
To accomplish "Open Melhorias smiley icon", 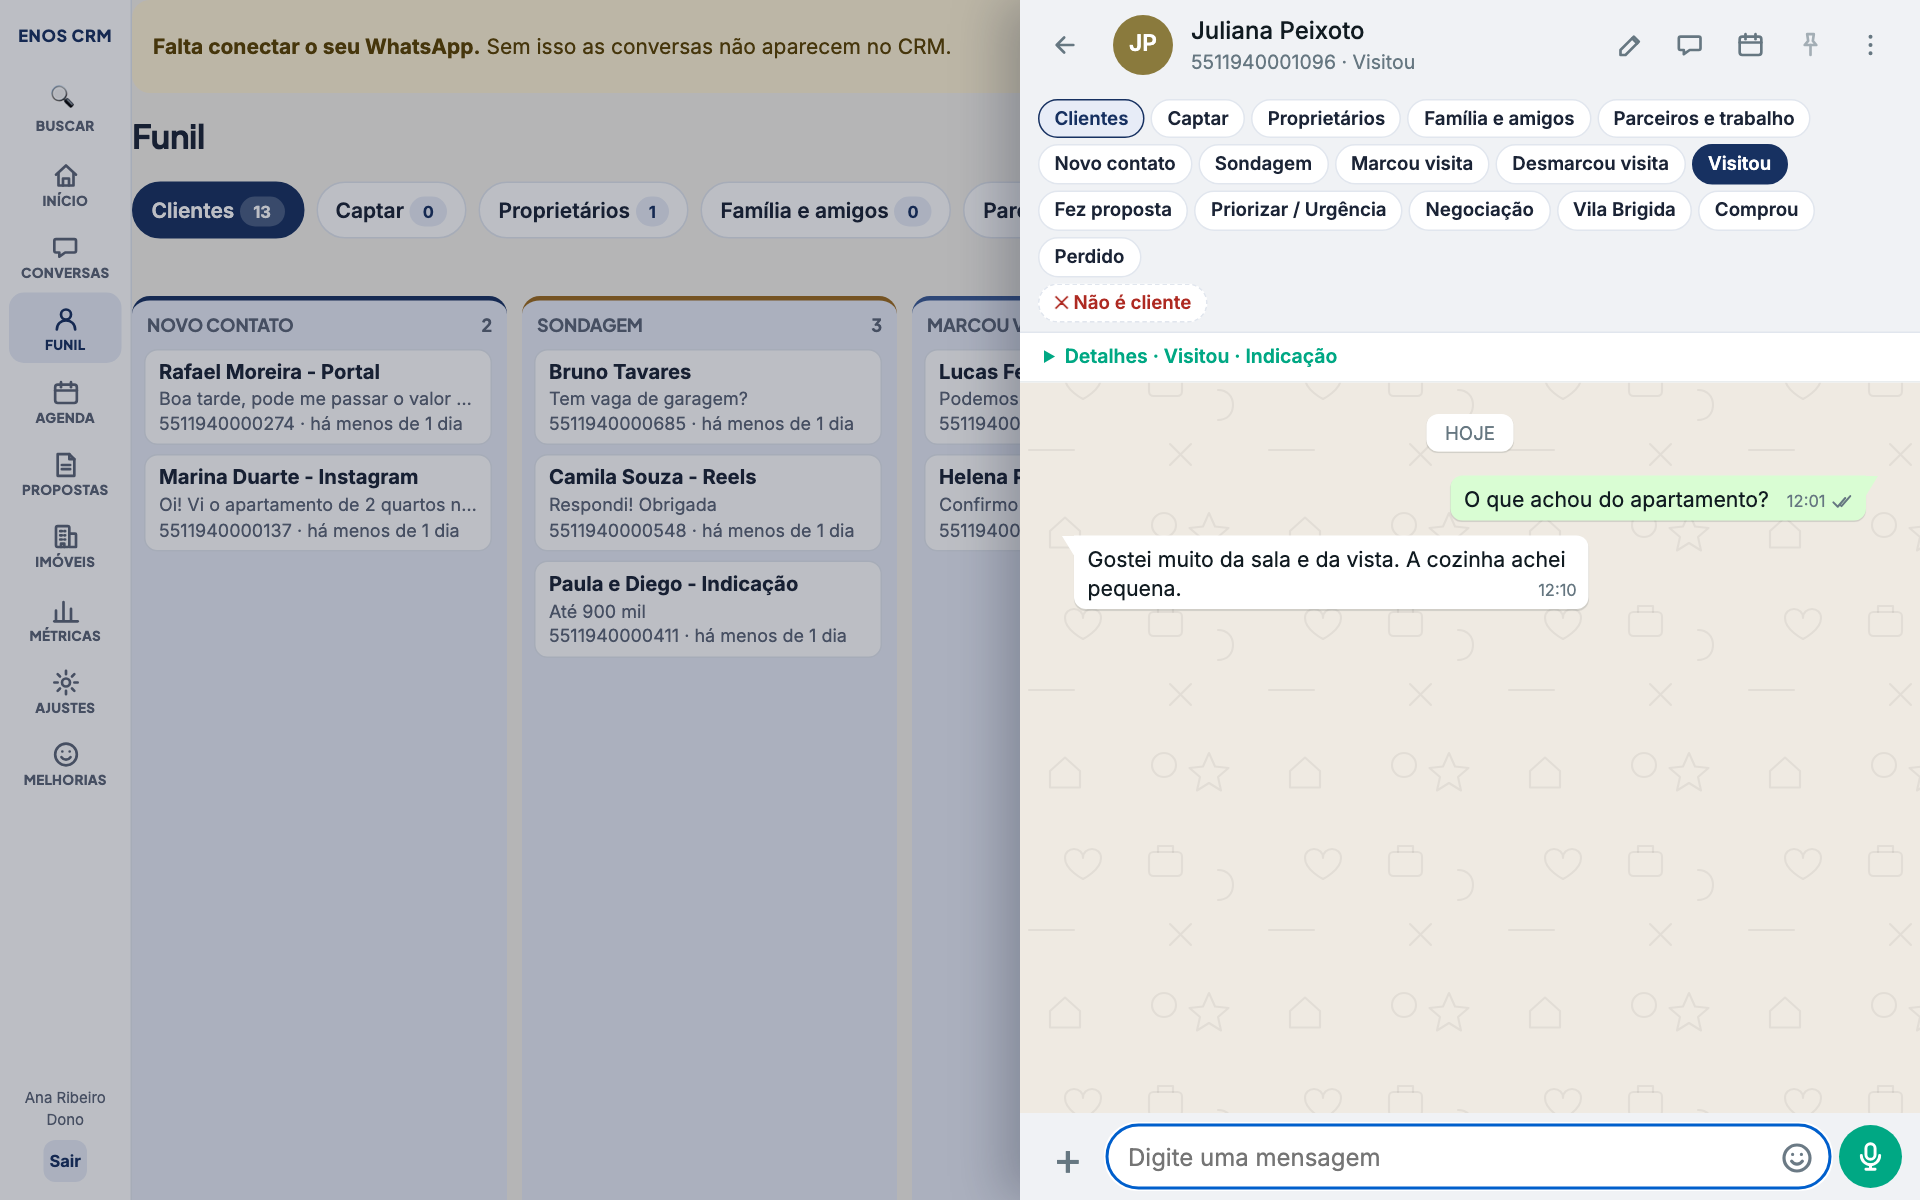I will (65, 764).
